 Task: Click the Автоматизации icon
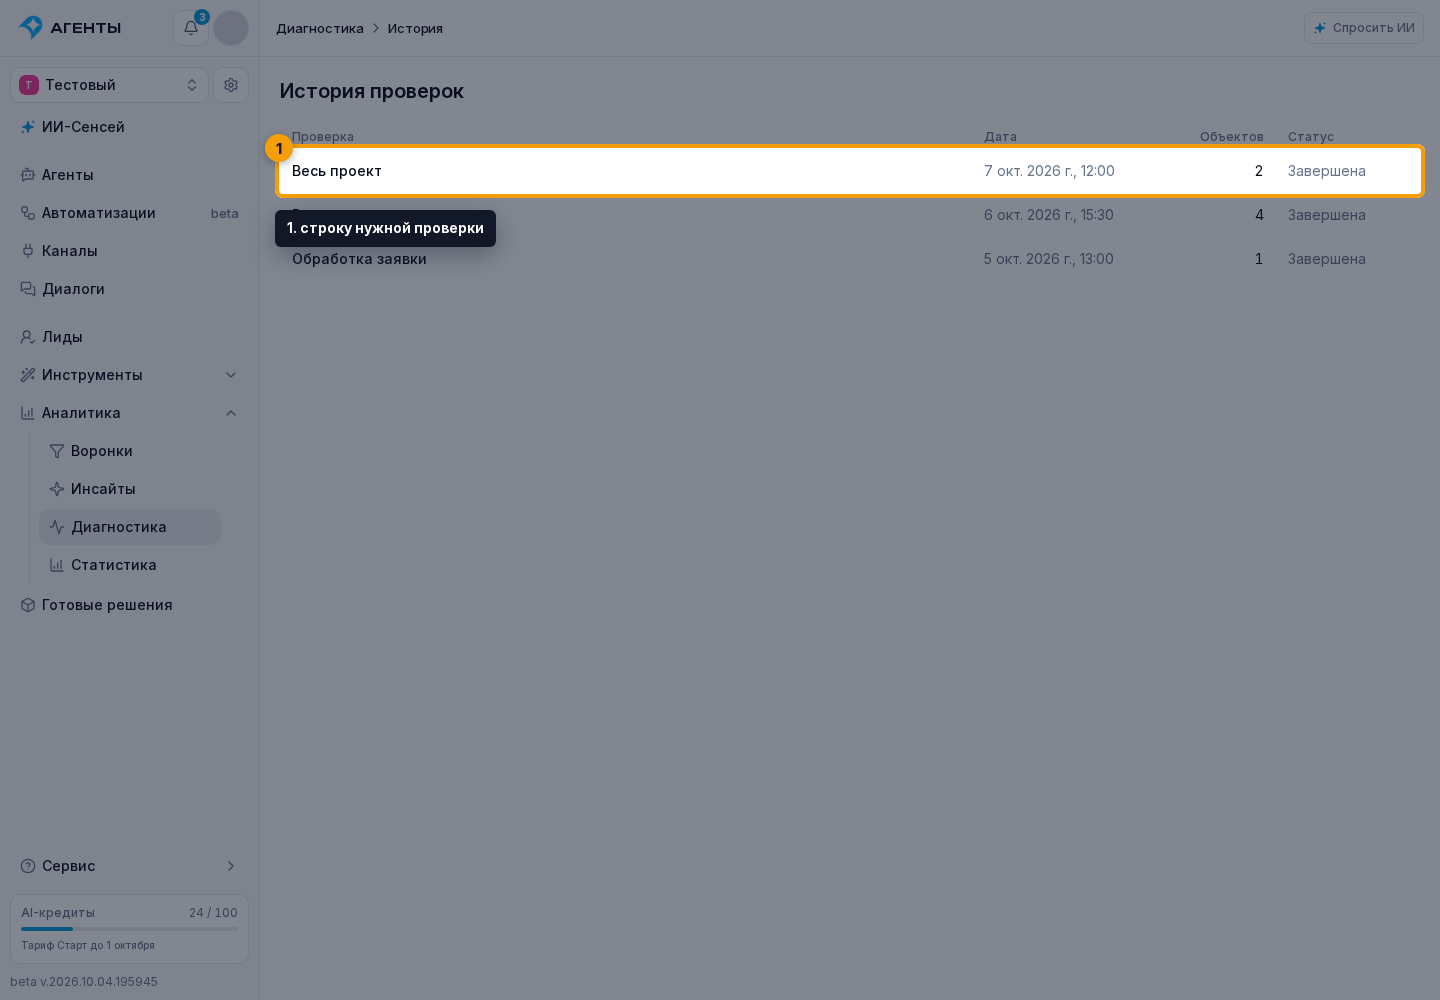coord(28,213)
